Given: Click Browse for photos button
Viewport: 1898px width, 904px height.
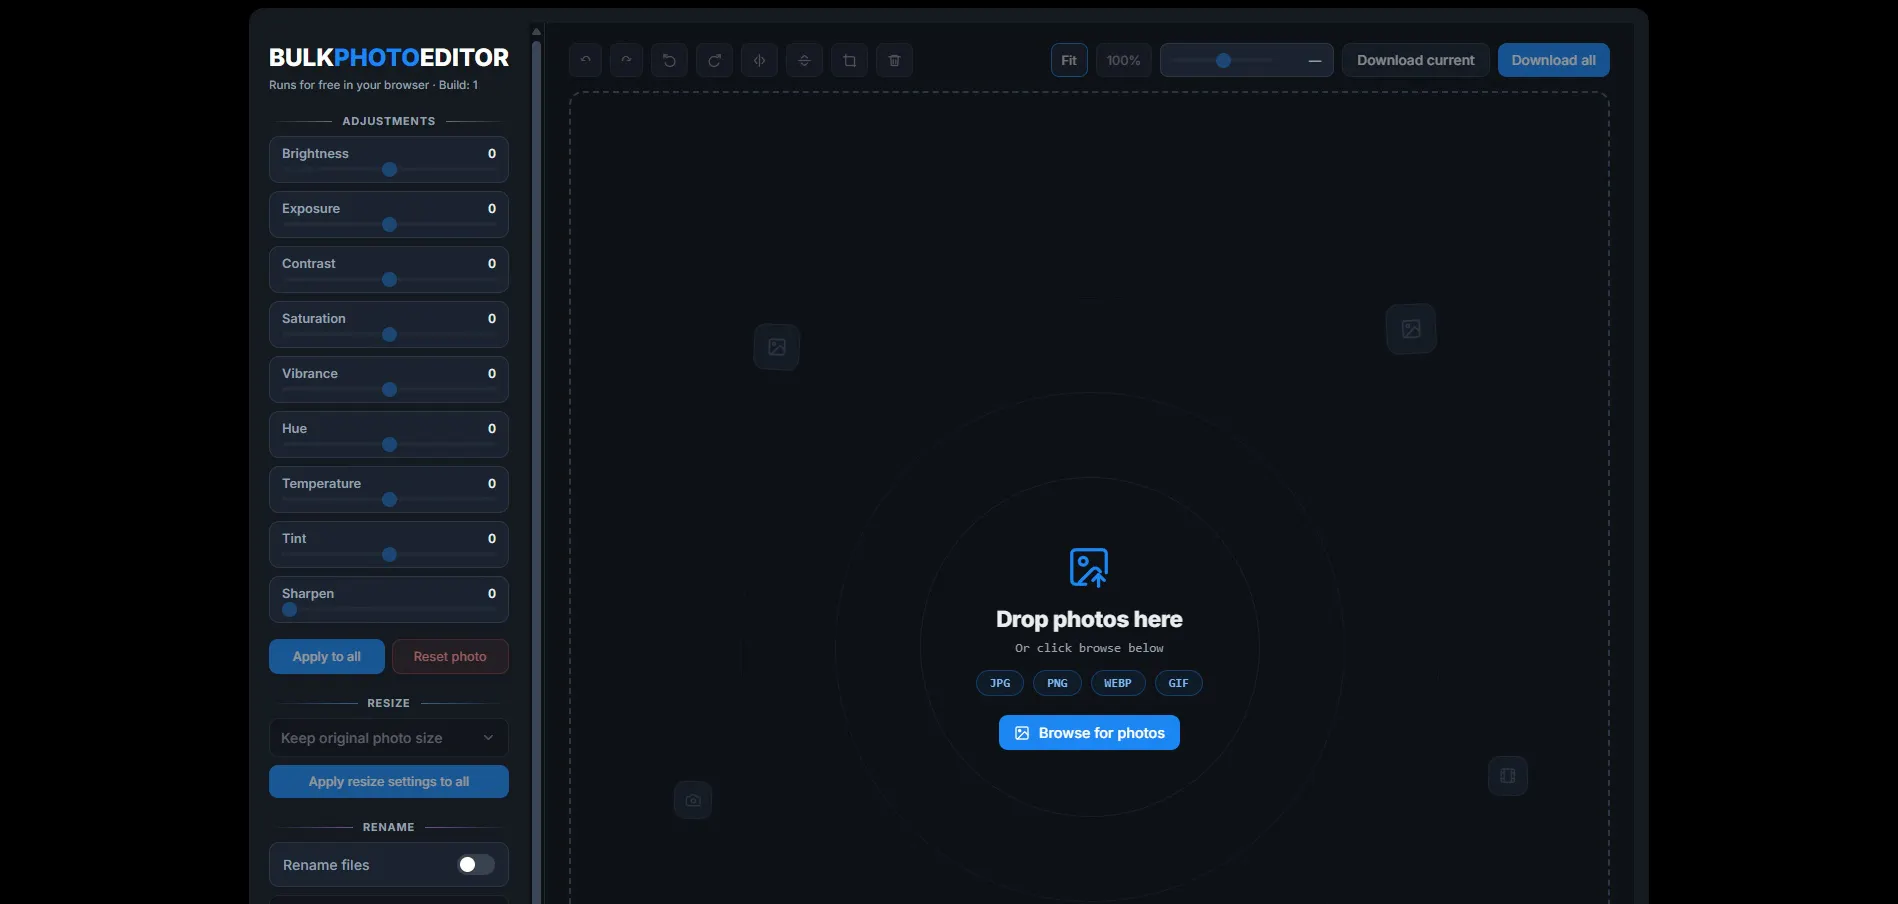Looking at the screenshot, I should click(1089, 733).
